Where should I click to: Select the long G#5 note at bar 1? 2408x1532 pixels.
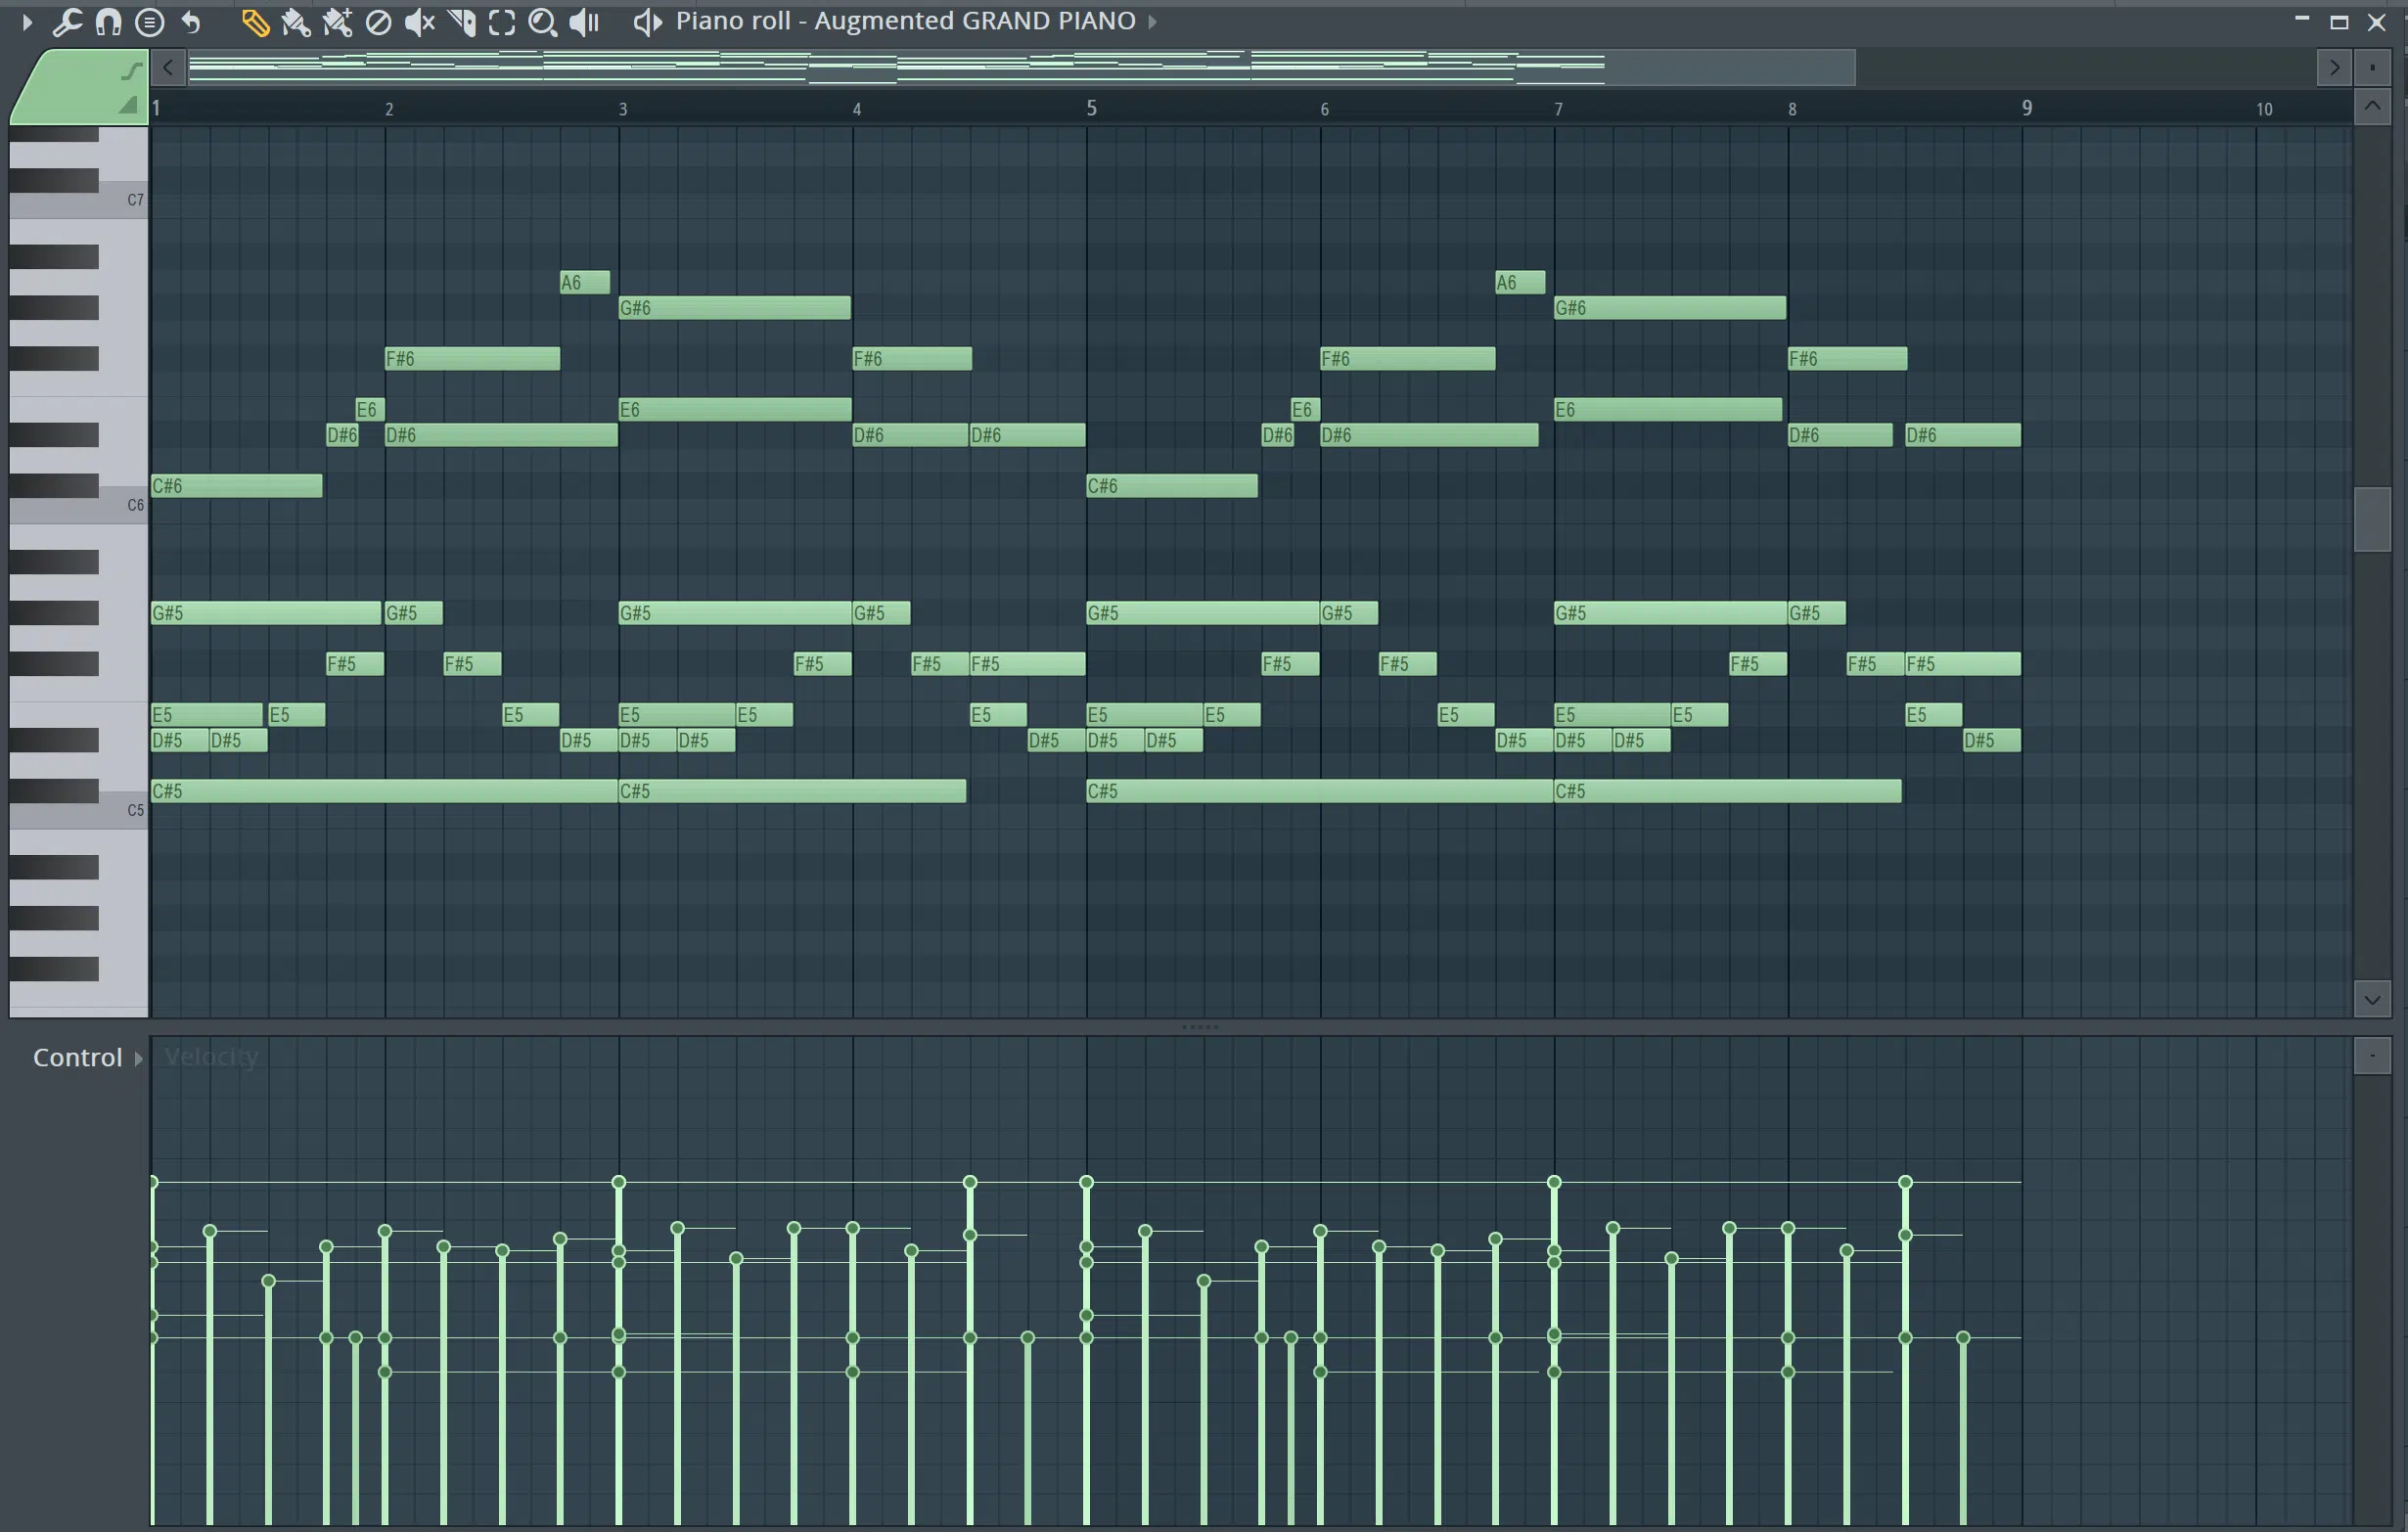coord(266,612)
